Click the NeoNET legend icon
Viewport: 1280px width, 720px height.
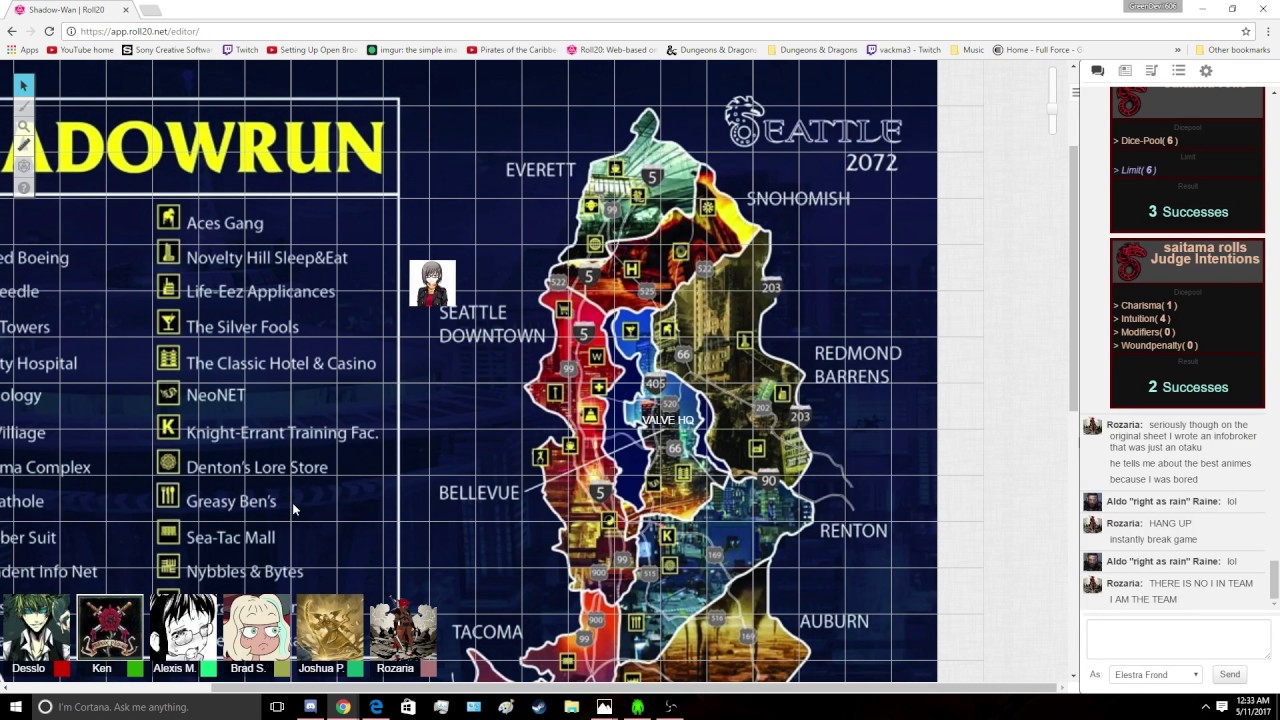click(168, 392)
